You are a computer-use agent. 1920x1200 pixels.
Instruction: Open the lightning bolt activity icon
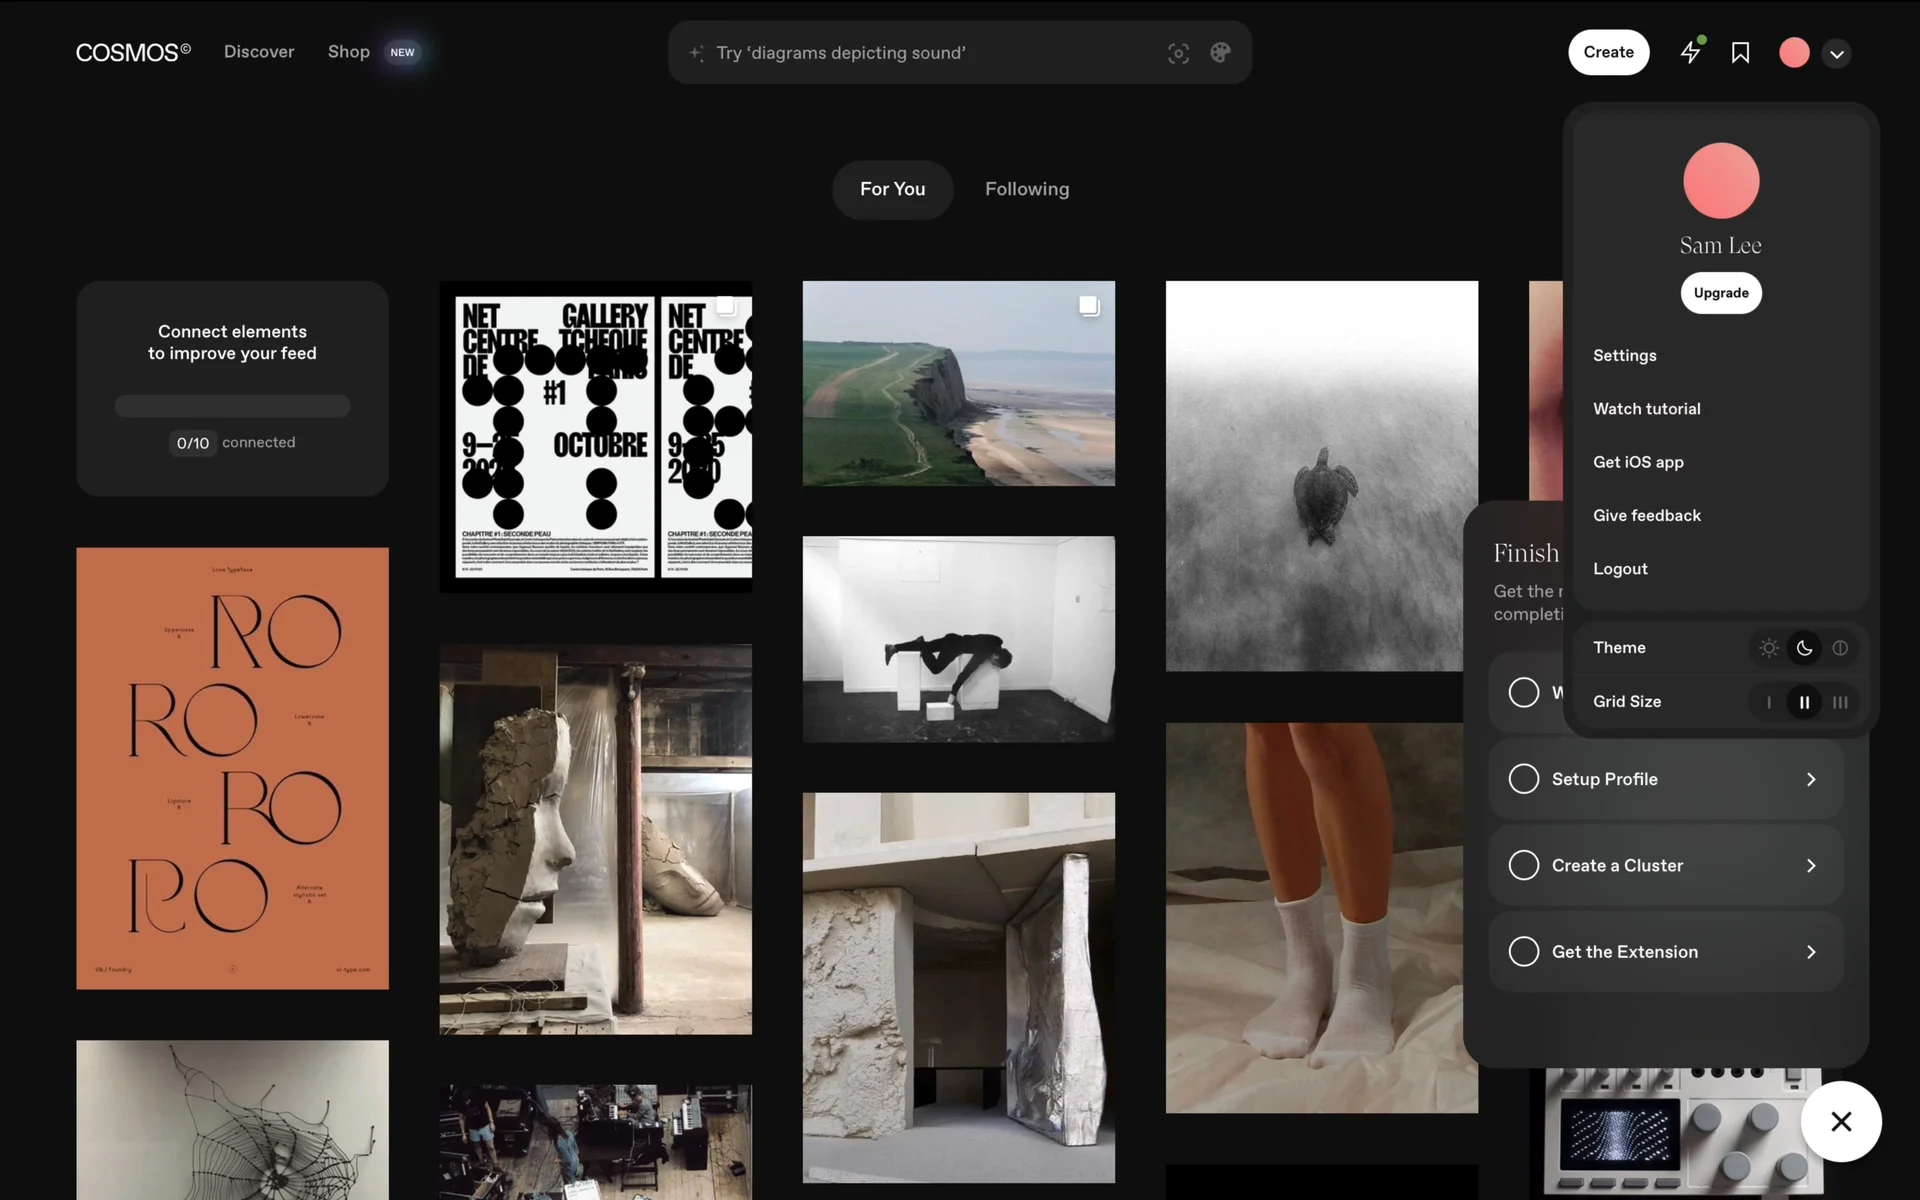tap(1690, 52)
